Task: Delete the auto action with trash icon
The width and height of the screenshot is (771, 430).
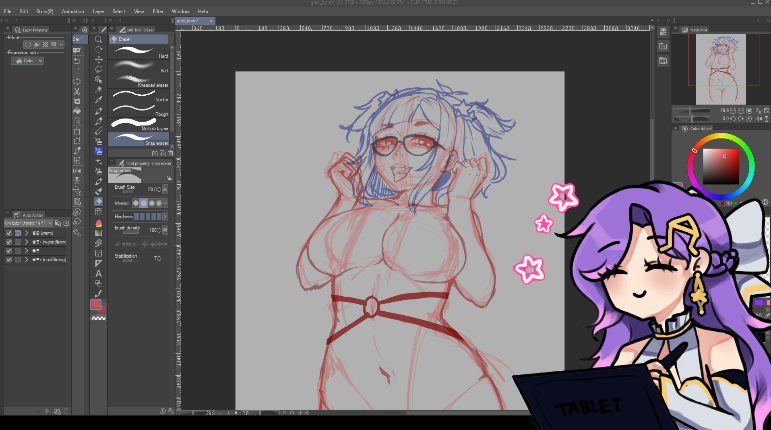Action: 66,411
